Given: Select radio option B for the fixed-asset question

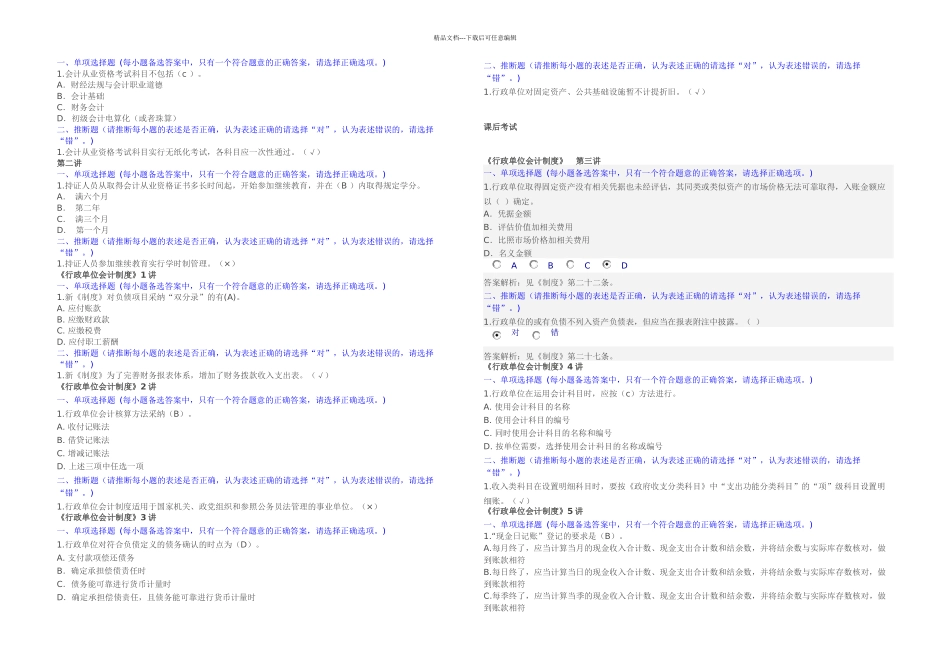Looking at the screenshot, I should (534, 265).
